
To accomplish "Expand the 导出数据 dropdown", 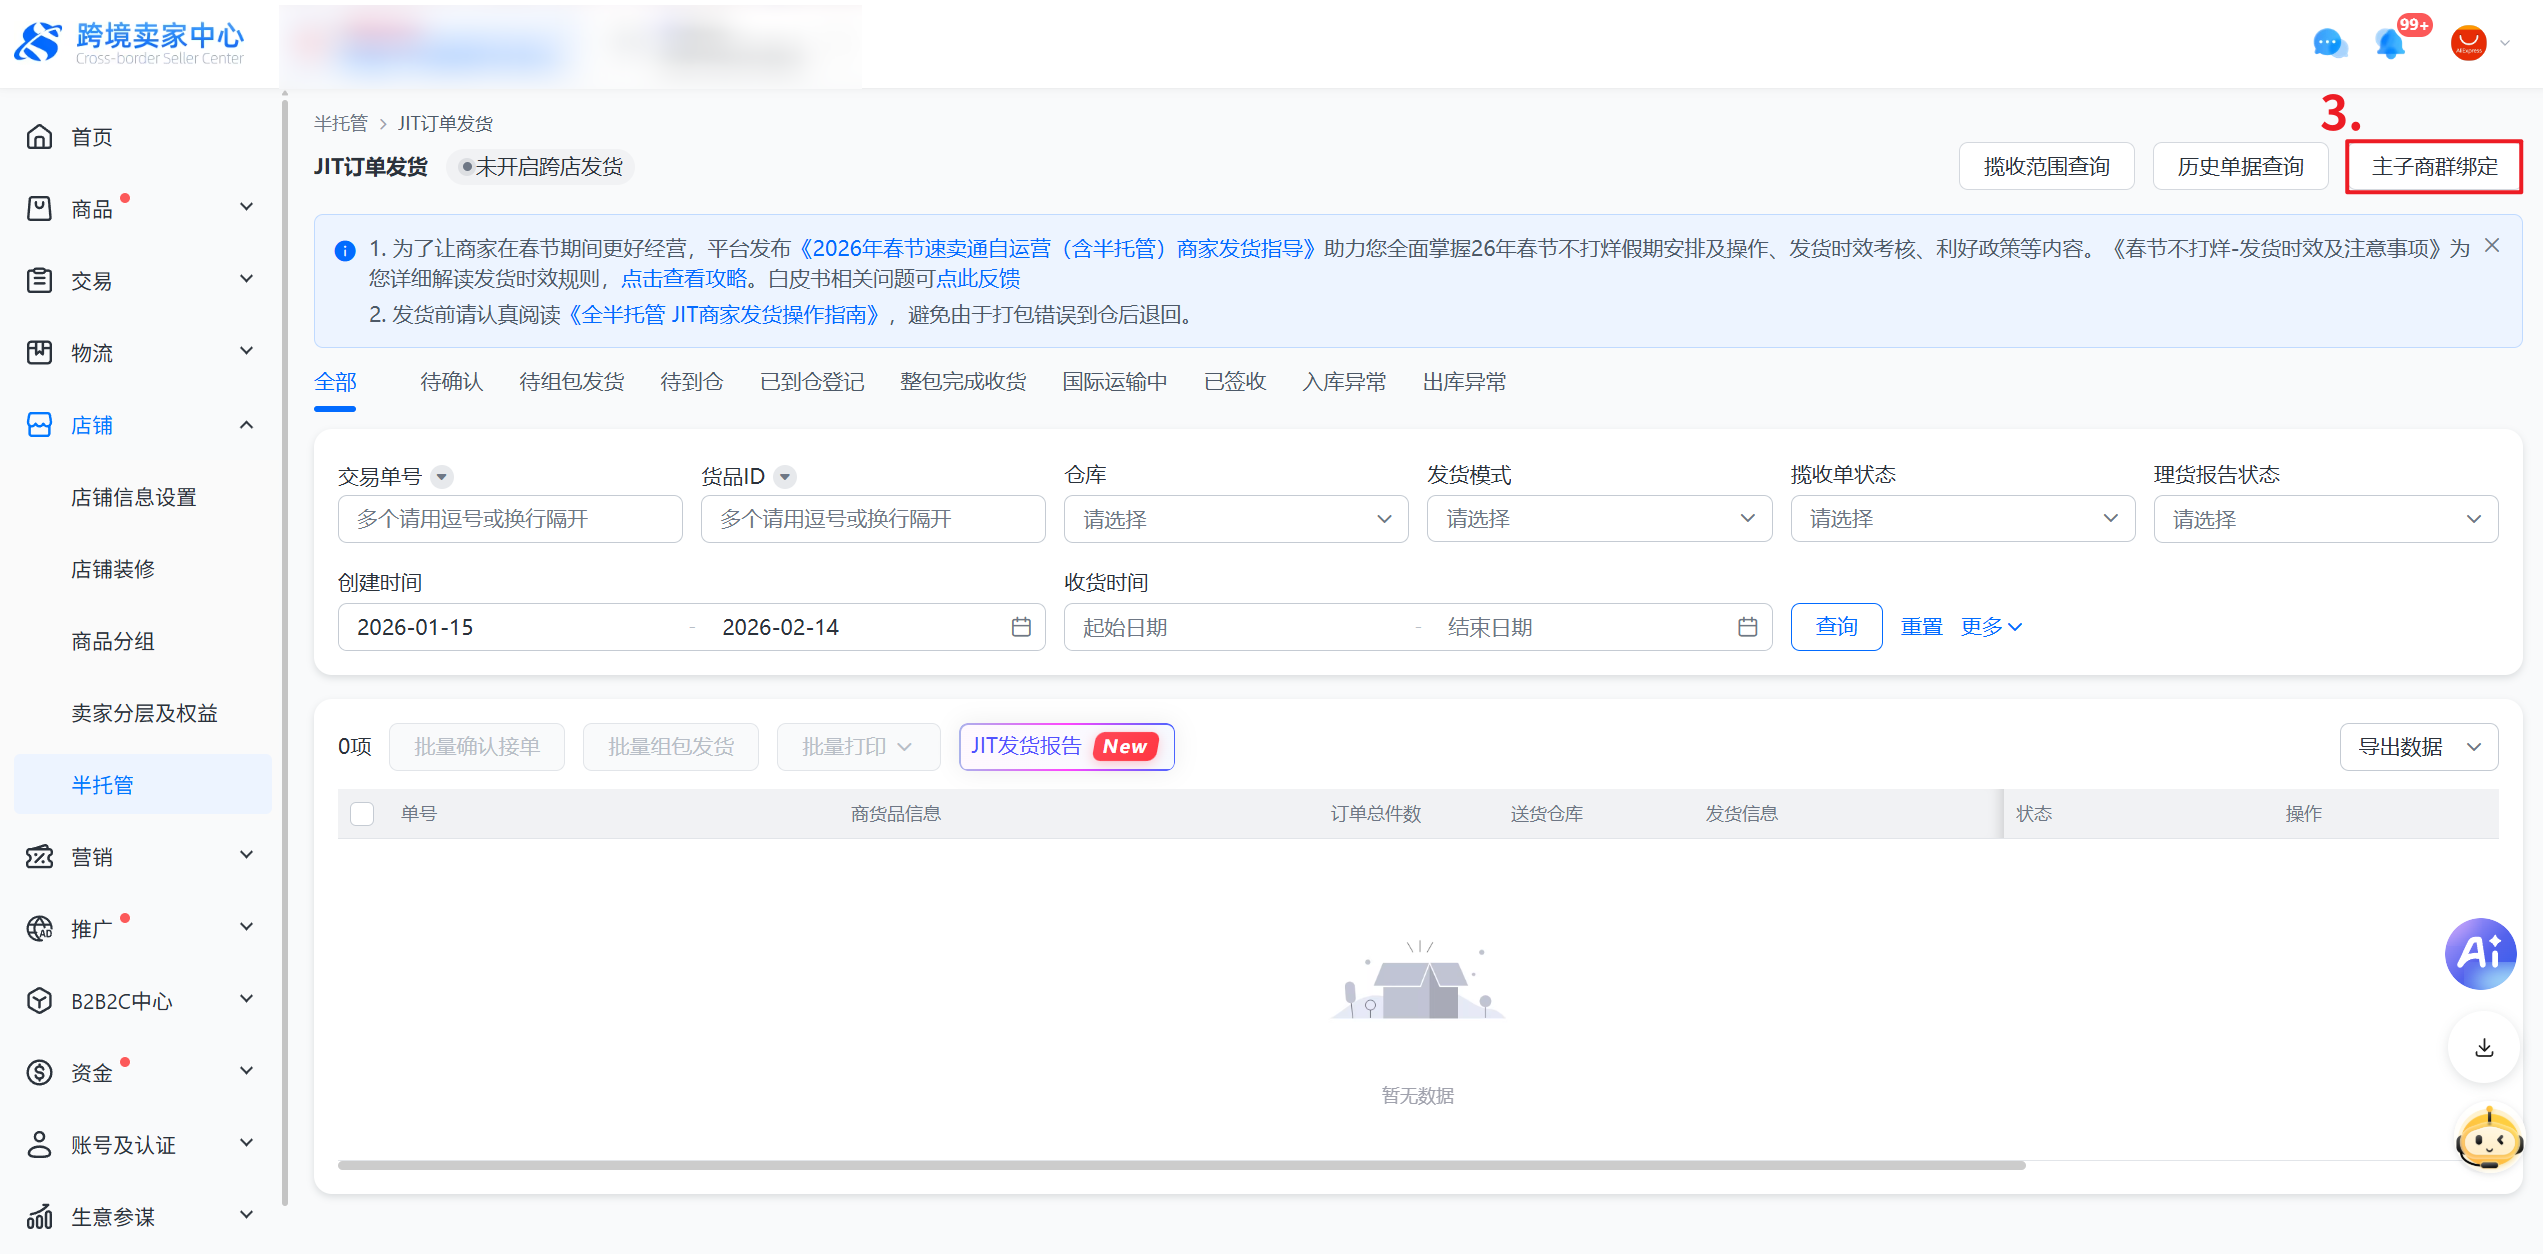I will [2418, 747].
